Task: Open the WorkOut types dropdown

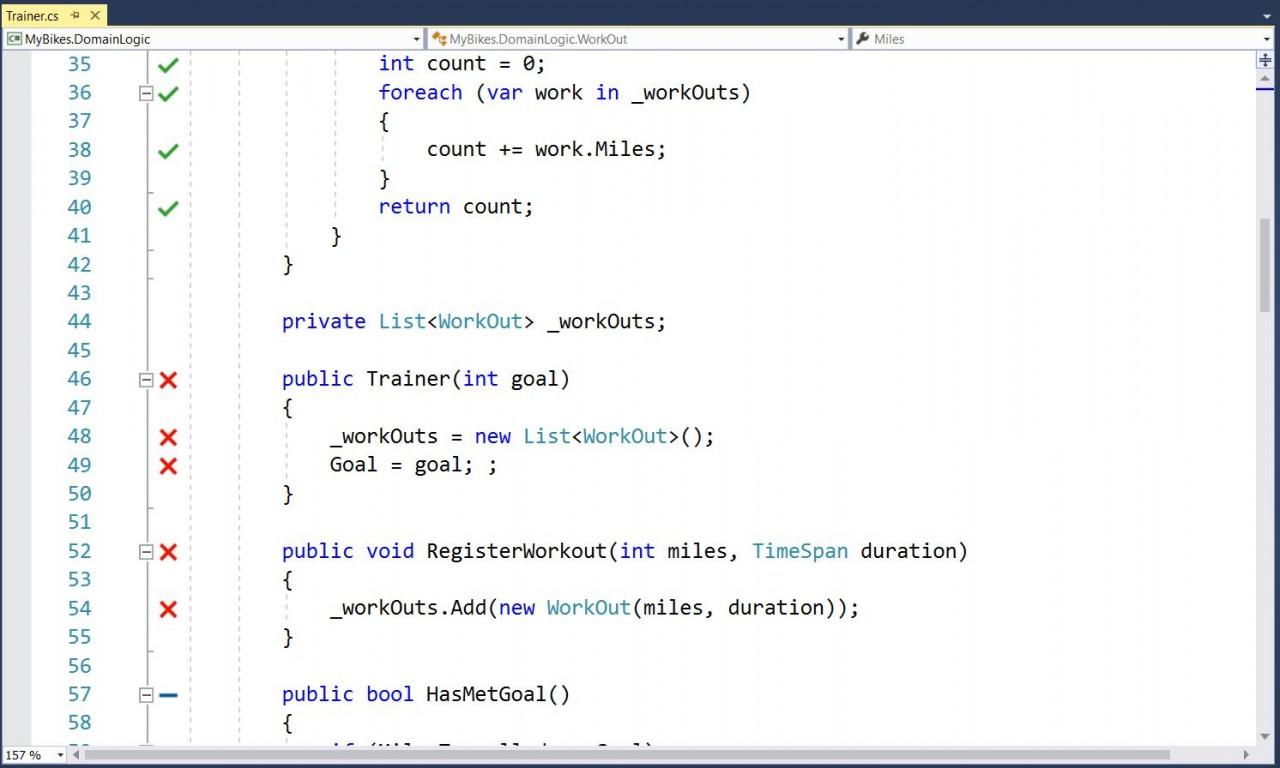Action: 841,38
